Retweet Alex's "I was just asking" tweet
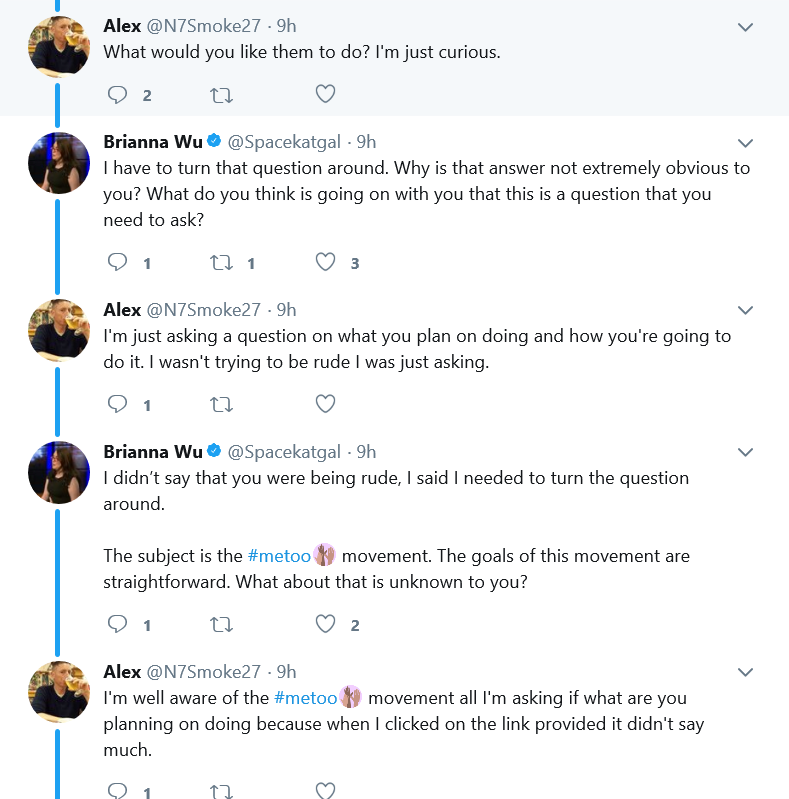The width and height of the screenshot is (789, 799). coord(221,405)
